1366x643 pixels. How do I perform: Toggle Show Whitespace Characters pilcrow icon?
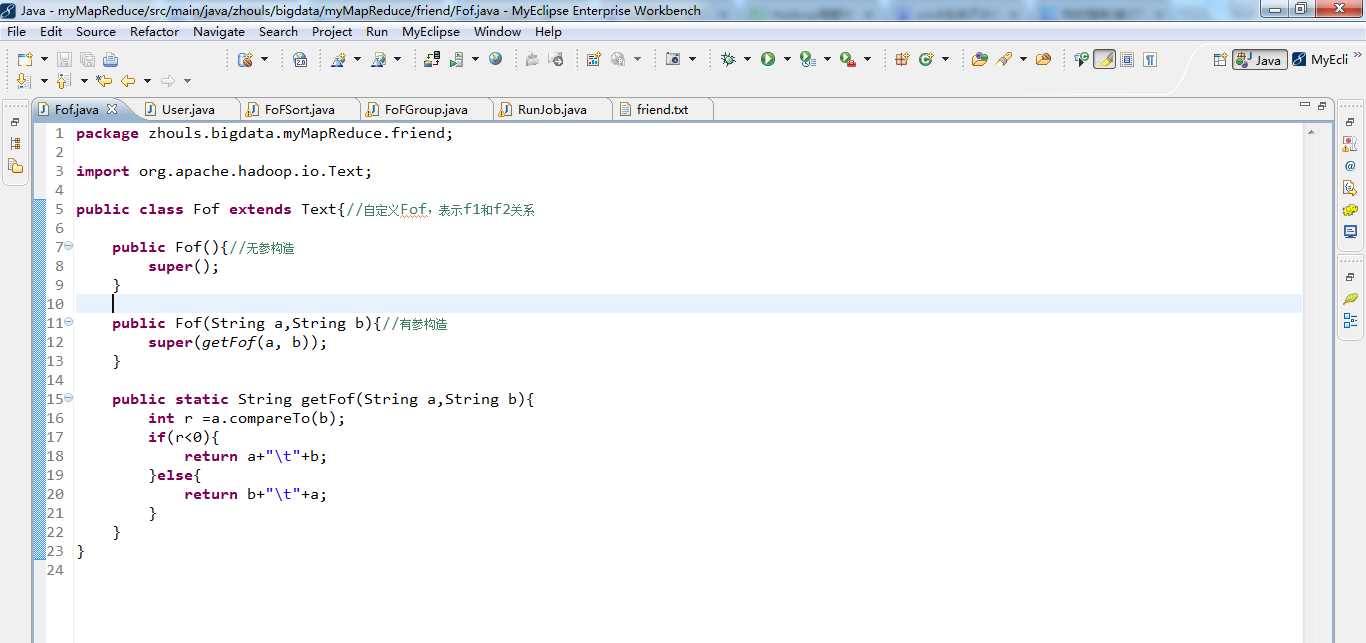[x=1150, y=59]
